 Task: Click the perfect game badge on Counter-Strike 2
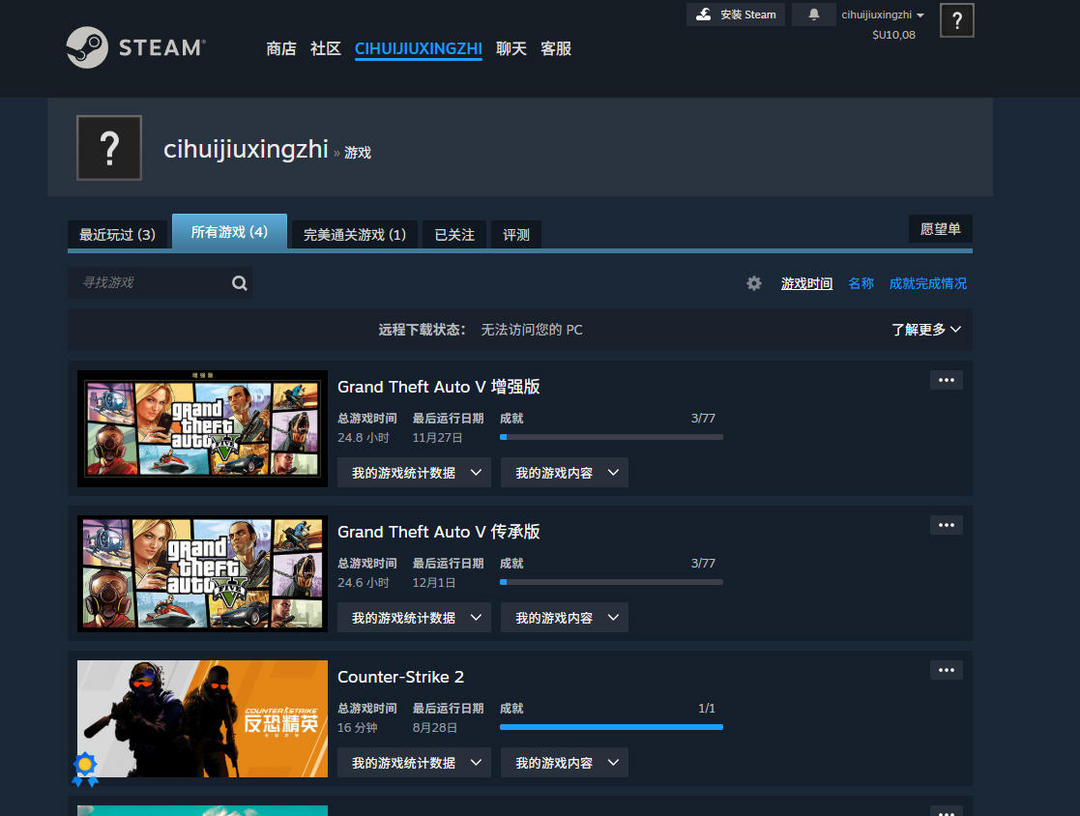point(85,767)
